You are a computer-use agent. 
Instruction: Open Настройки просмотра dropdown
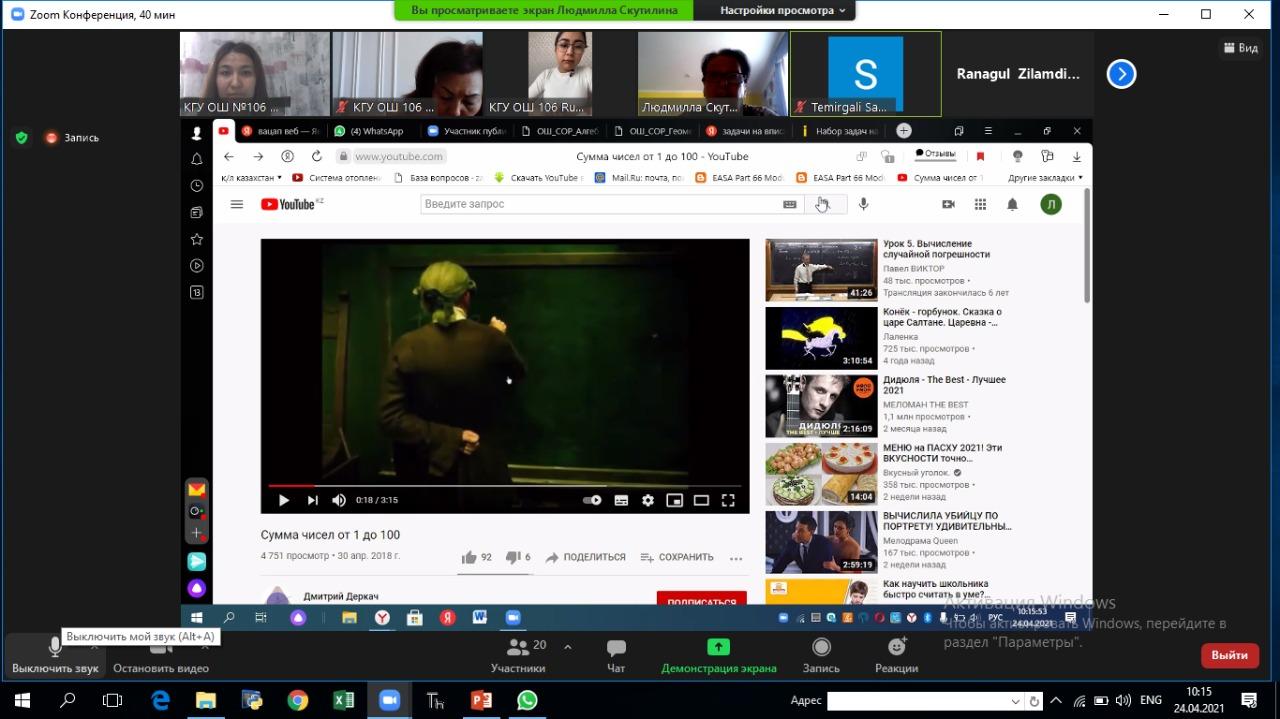pos(782,10)
